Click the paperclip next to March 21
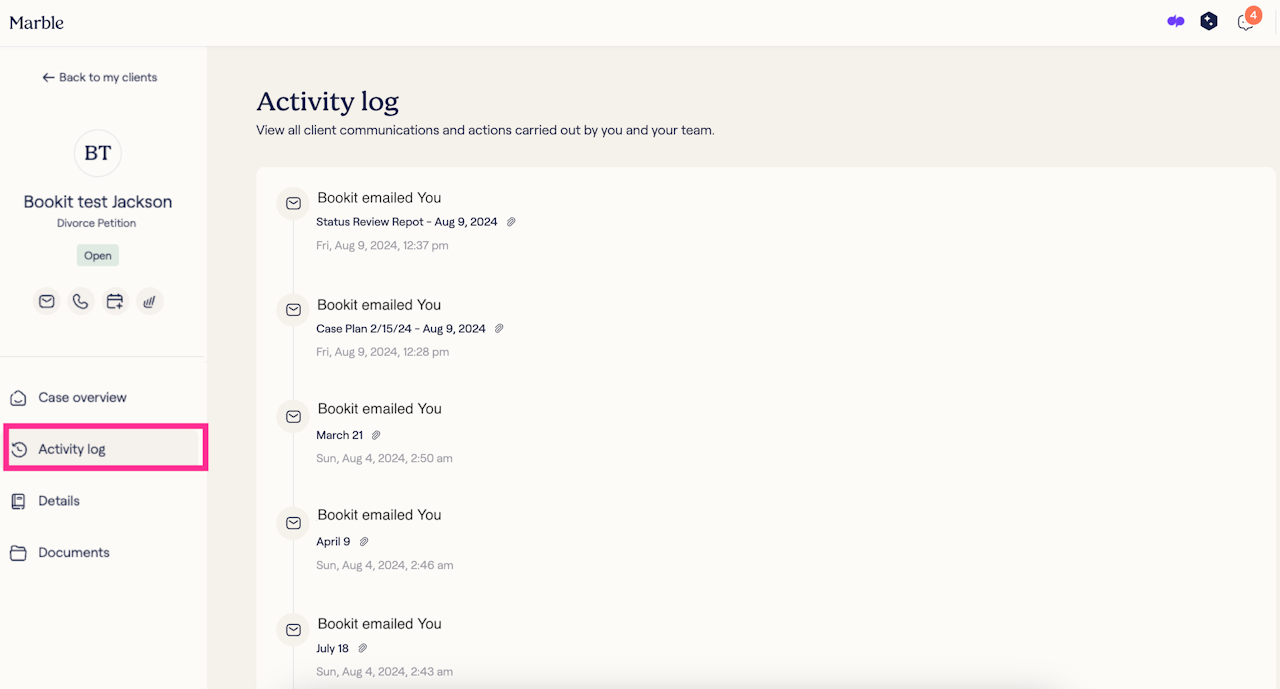 376,435
